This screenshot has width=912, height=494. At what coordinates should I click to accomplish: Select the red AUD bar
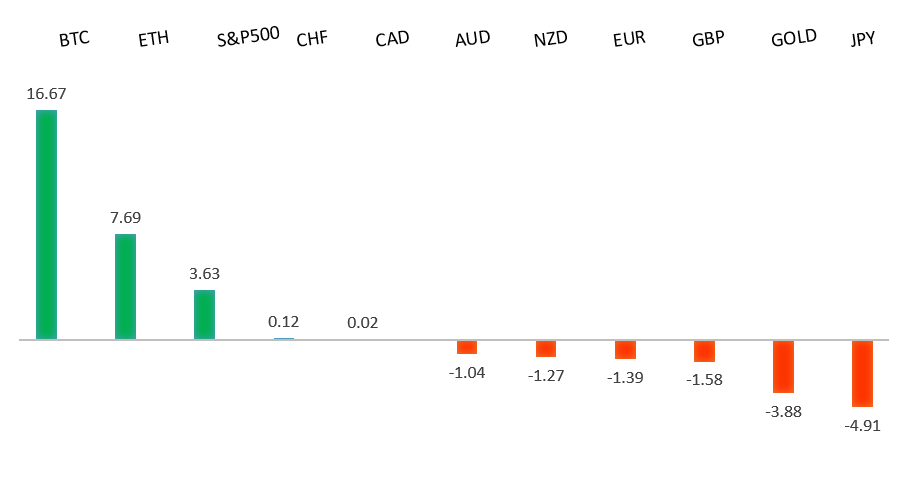point(467,347)
